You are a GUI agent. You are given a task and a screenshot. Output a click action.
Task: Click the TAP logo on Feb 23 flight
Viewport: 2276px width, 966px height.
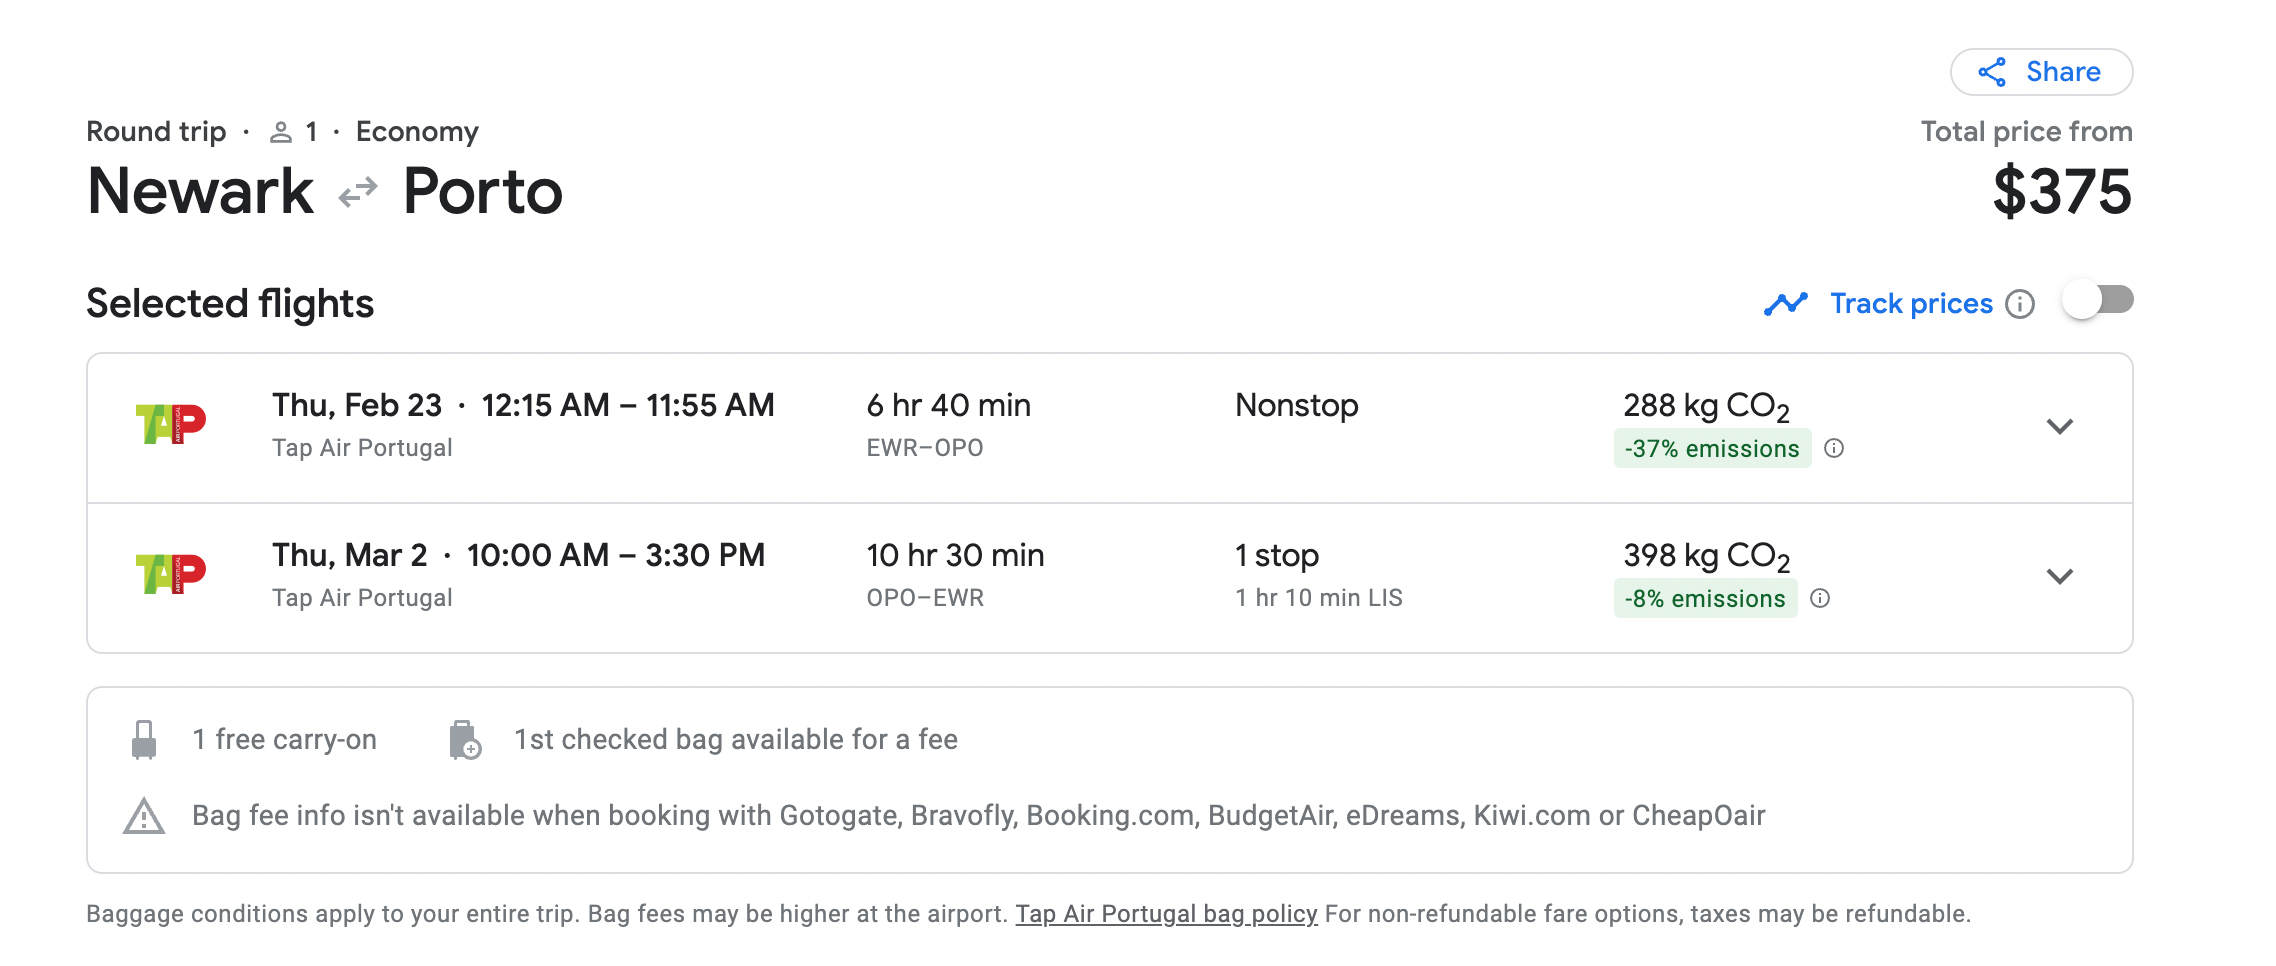(x=171, y=424)
